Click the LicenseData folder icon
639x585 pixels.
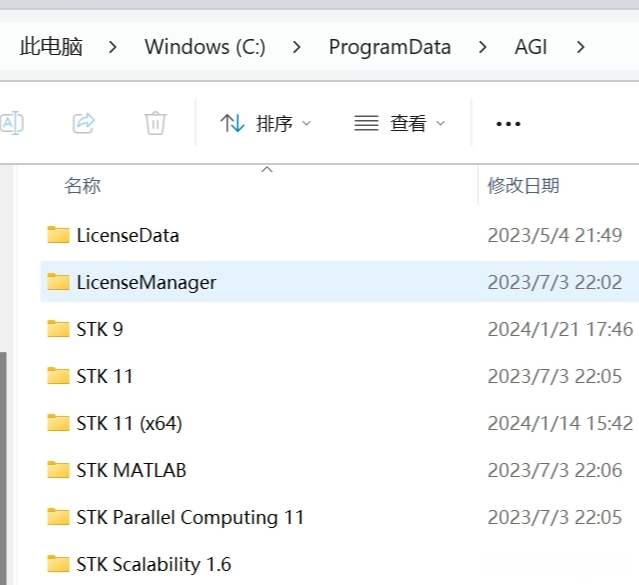[58, 235]
